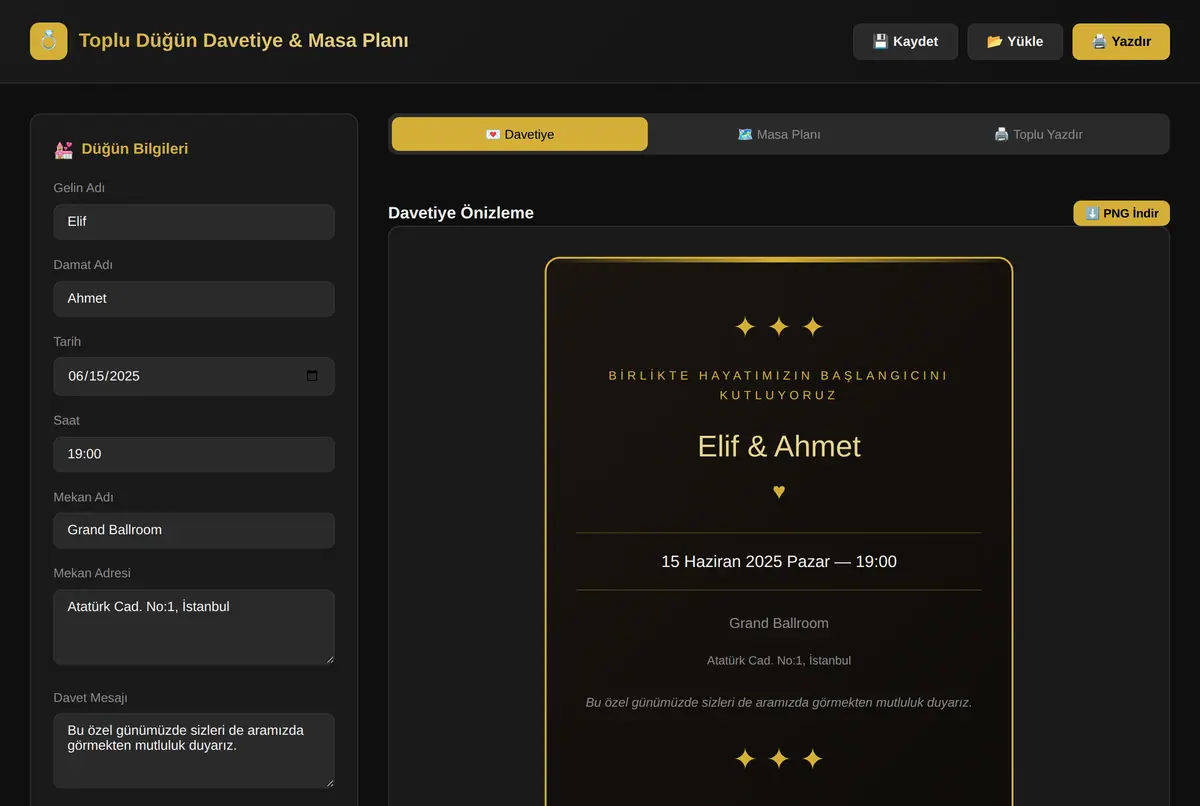
Task: Click the italic invitation message on card
Action: click(779, 703)
